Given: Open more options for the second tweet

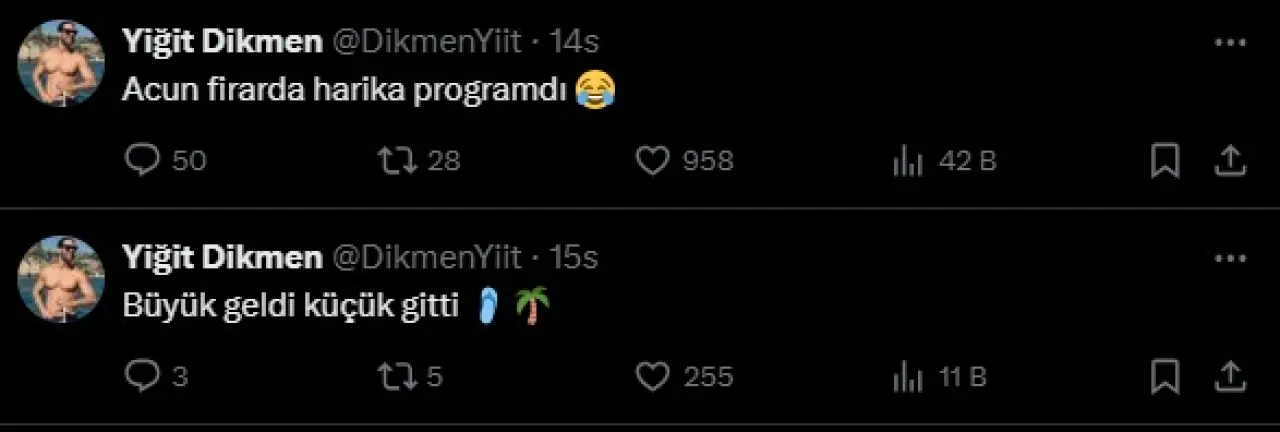Looking at the screenshot, I should [x=1229, y=258].
